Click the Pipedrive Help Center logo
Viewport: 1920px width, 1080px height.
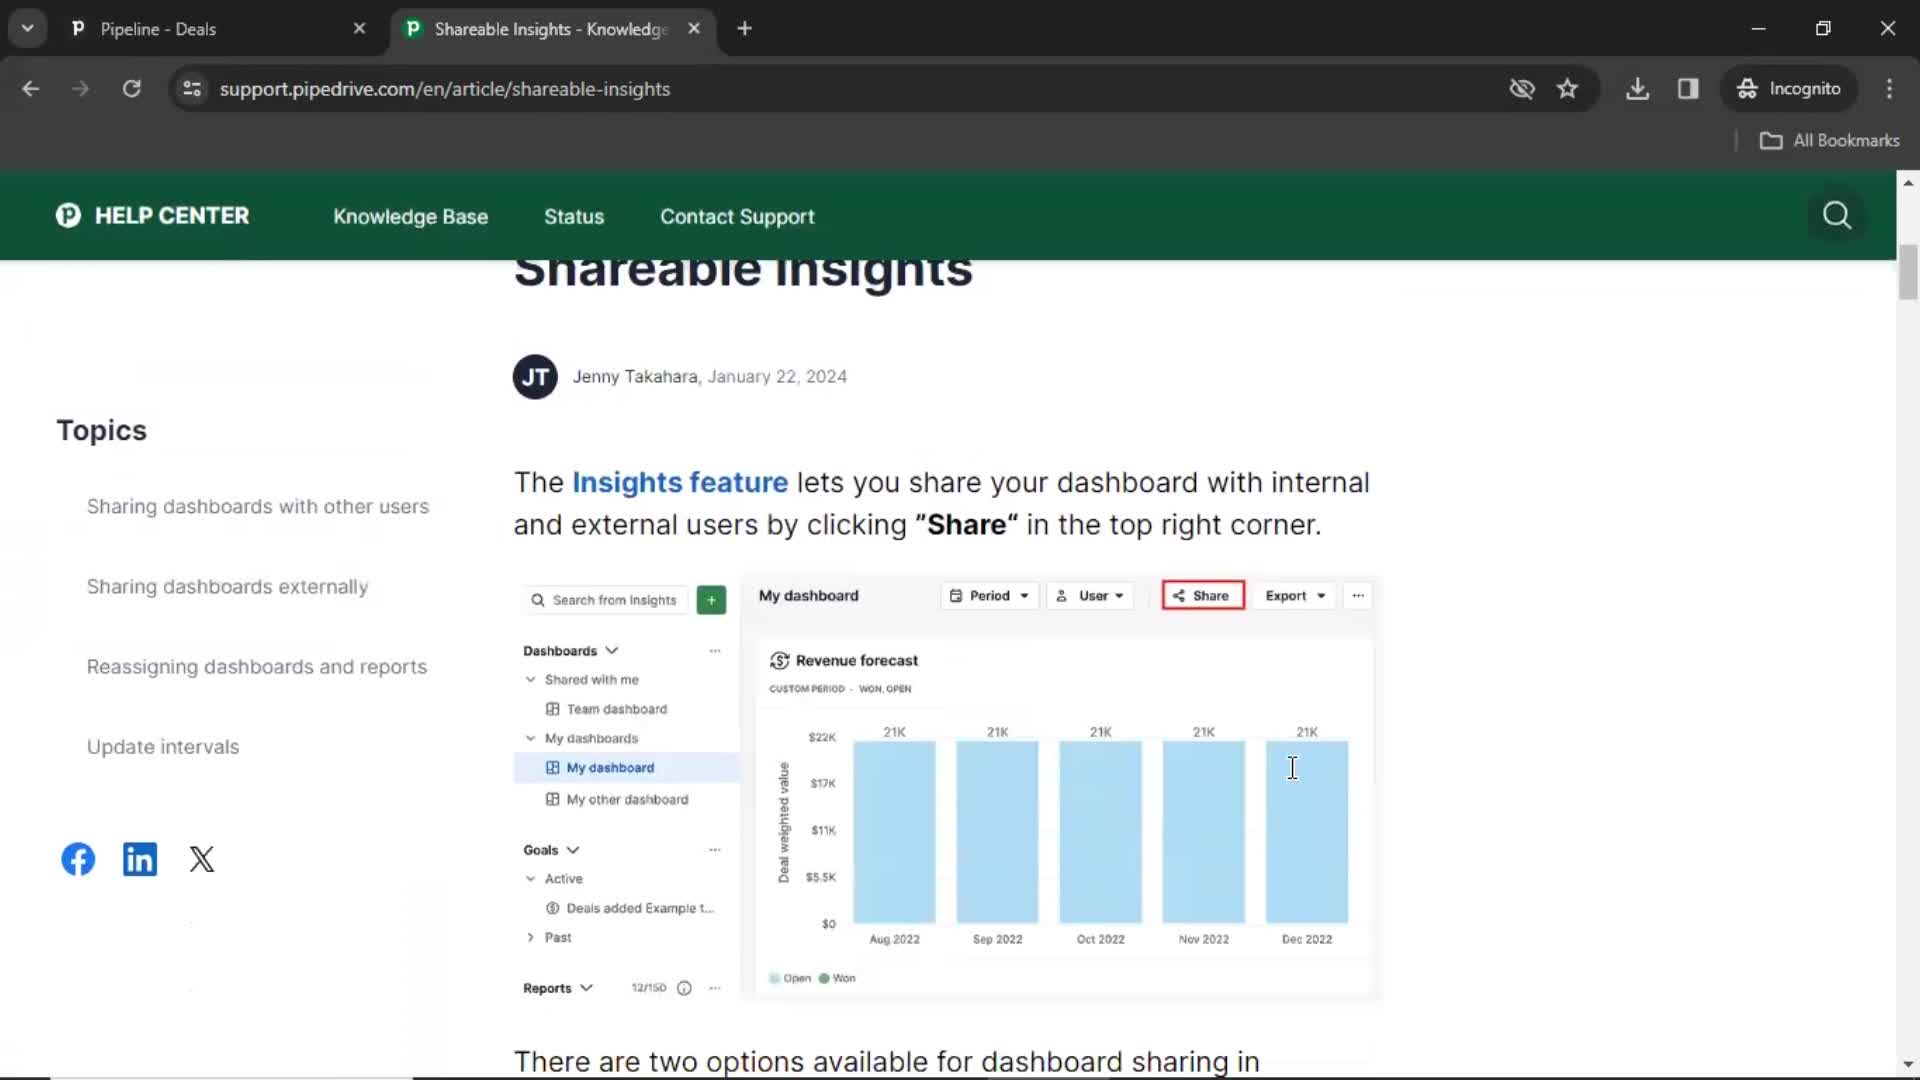click(x=68, y=215)
